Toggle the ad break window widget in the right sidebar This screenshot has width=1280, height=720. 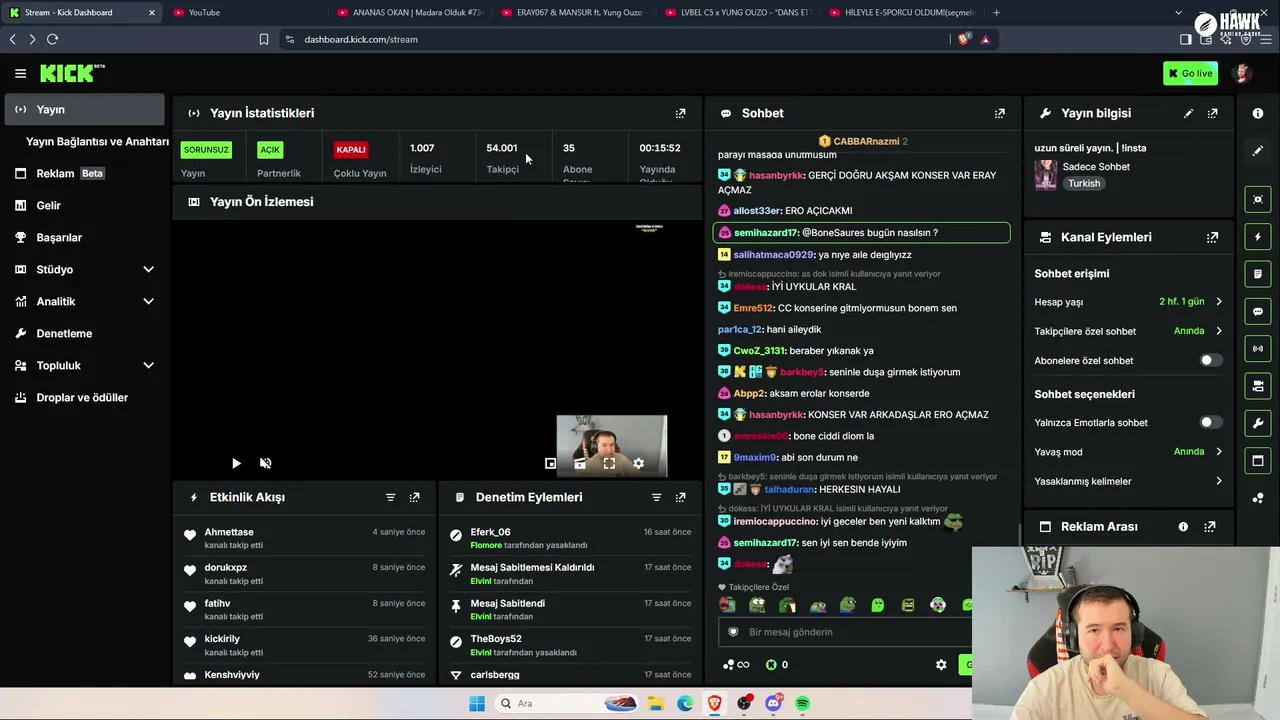1258,460
